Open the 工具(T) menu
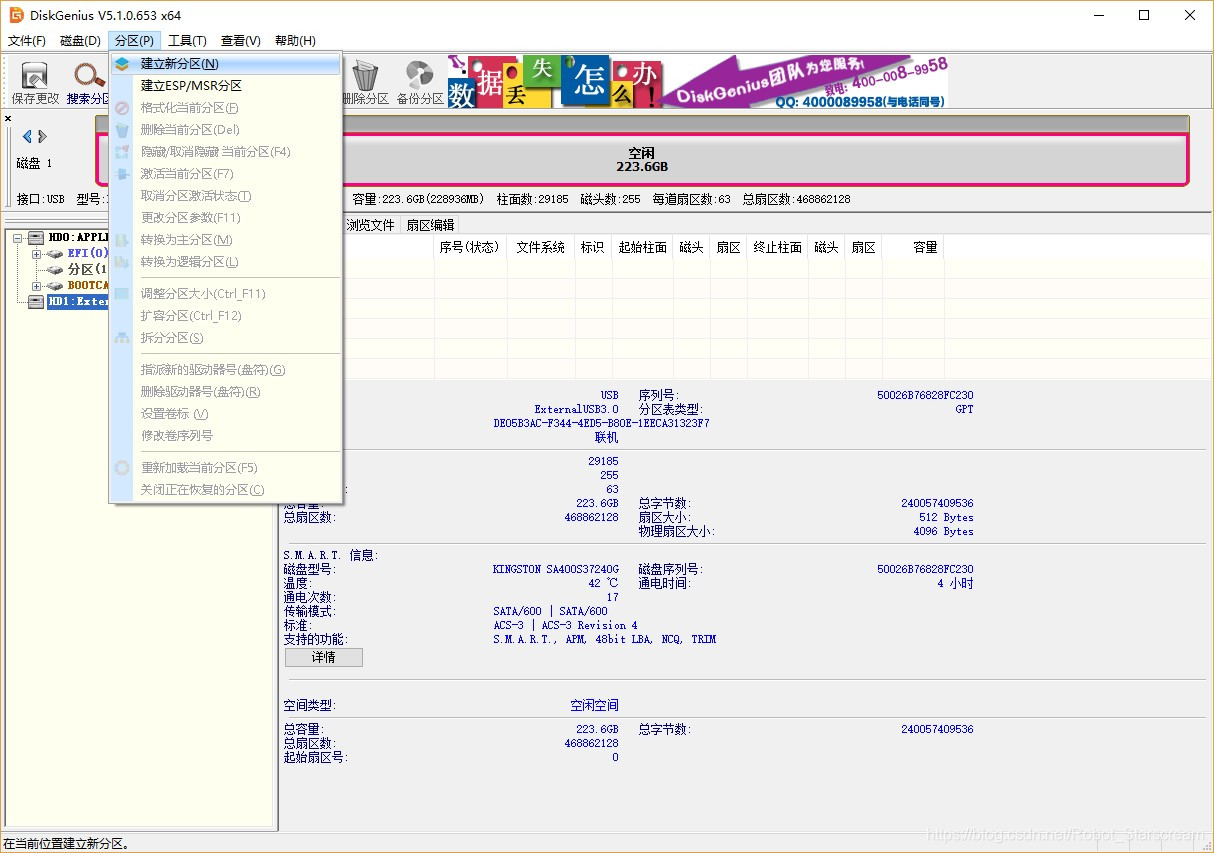This screenshot has height=853, width=1214. tap(187, 41)
